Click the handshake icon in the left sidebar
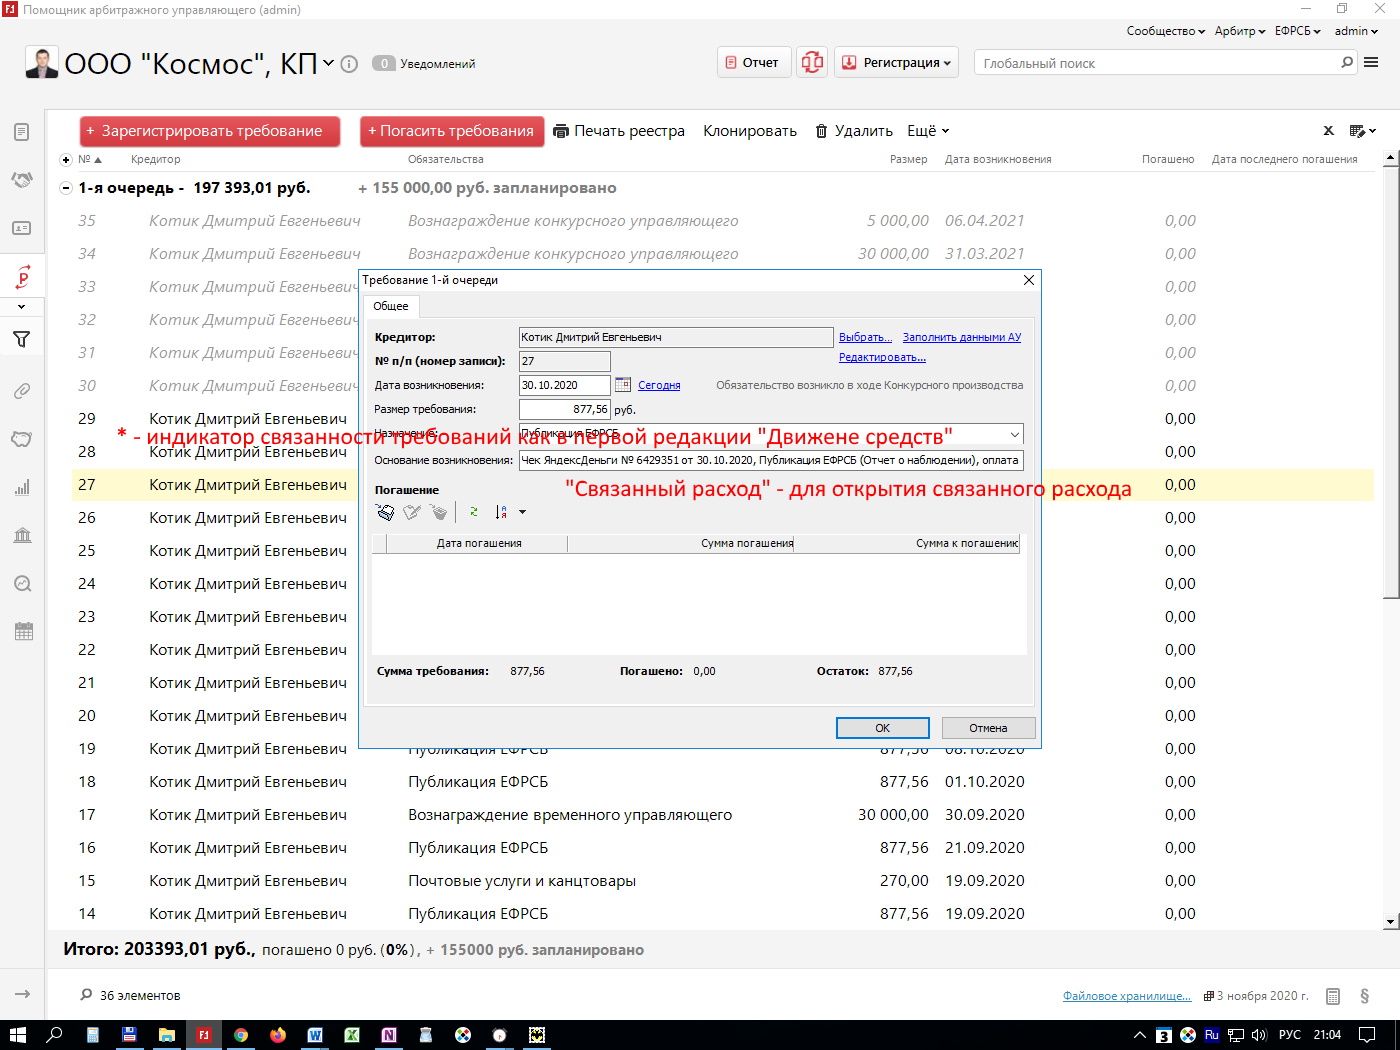The image size is (1400, 1050). [x=22, y=180]
